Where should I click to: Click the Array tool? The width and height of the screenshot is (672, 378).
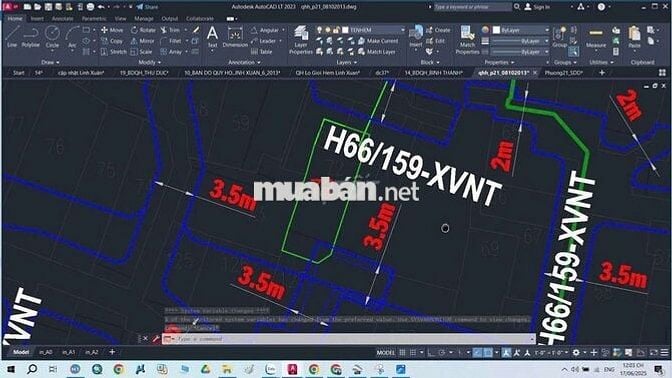(171, 52)
